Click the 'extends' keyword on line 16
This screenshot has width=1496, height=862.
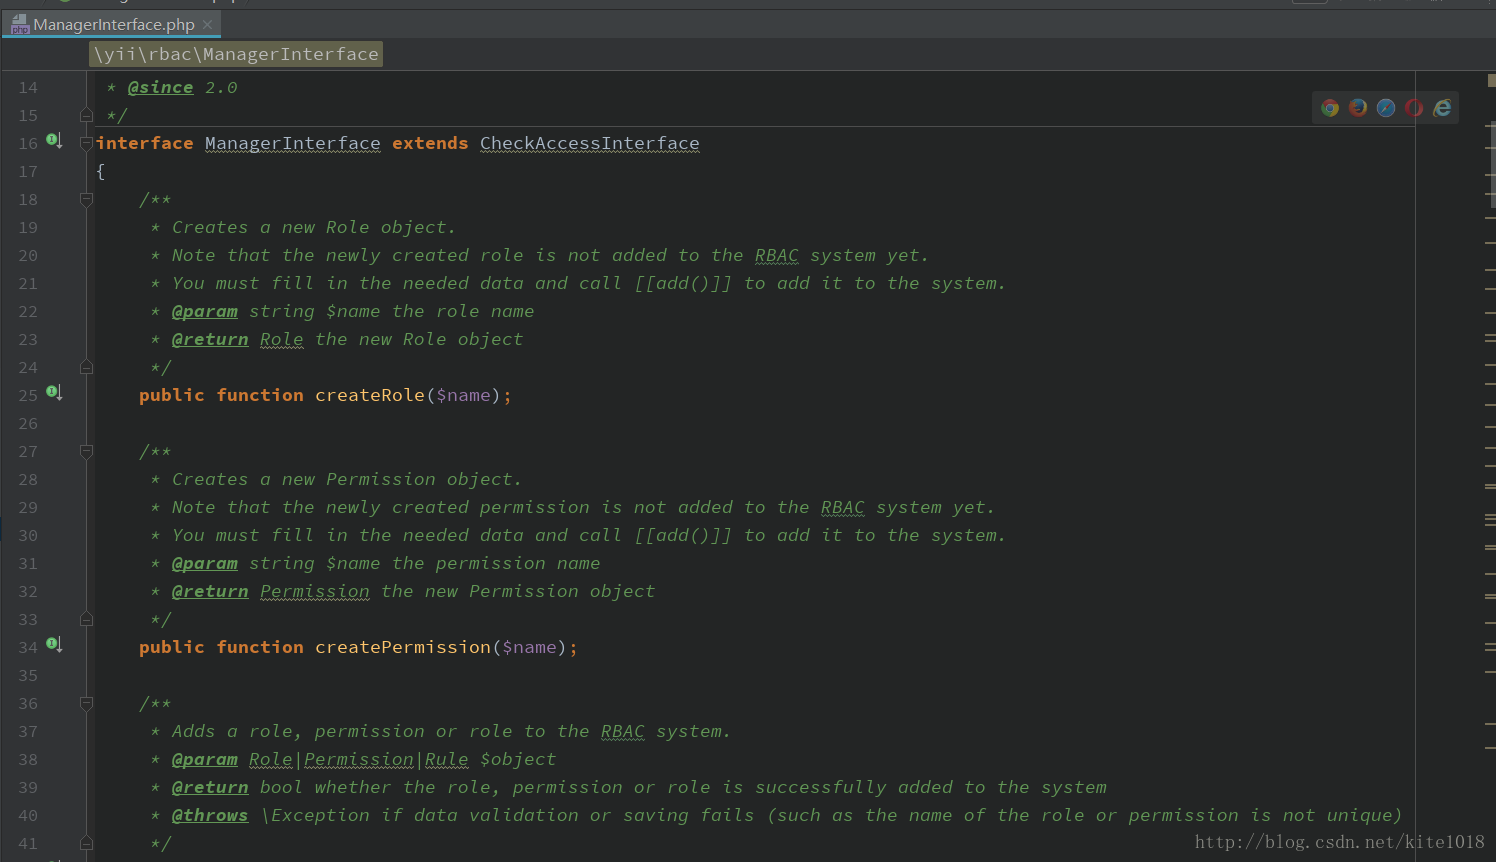[430, 144]
